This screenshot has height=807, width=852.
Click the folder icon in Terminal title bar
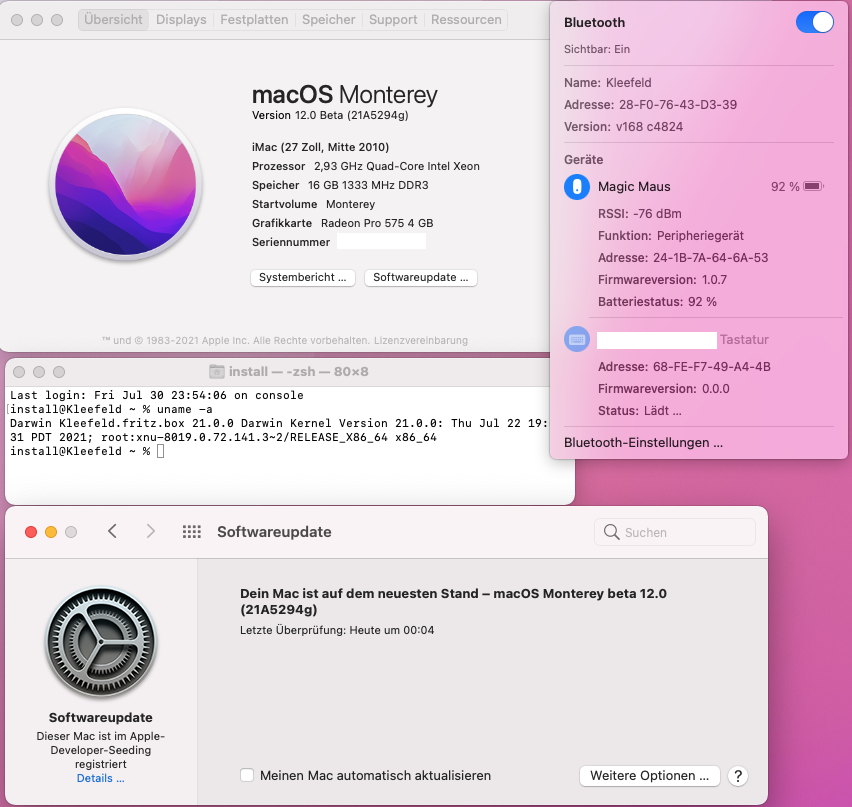point(217,372)
